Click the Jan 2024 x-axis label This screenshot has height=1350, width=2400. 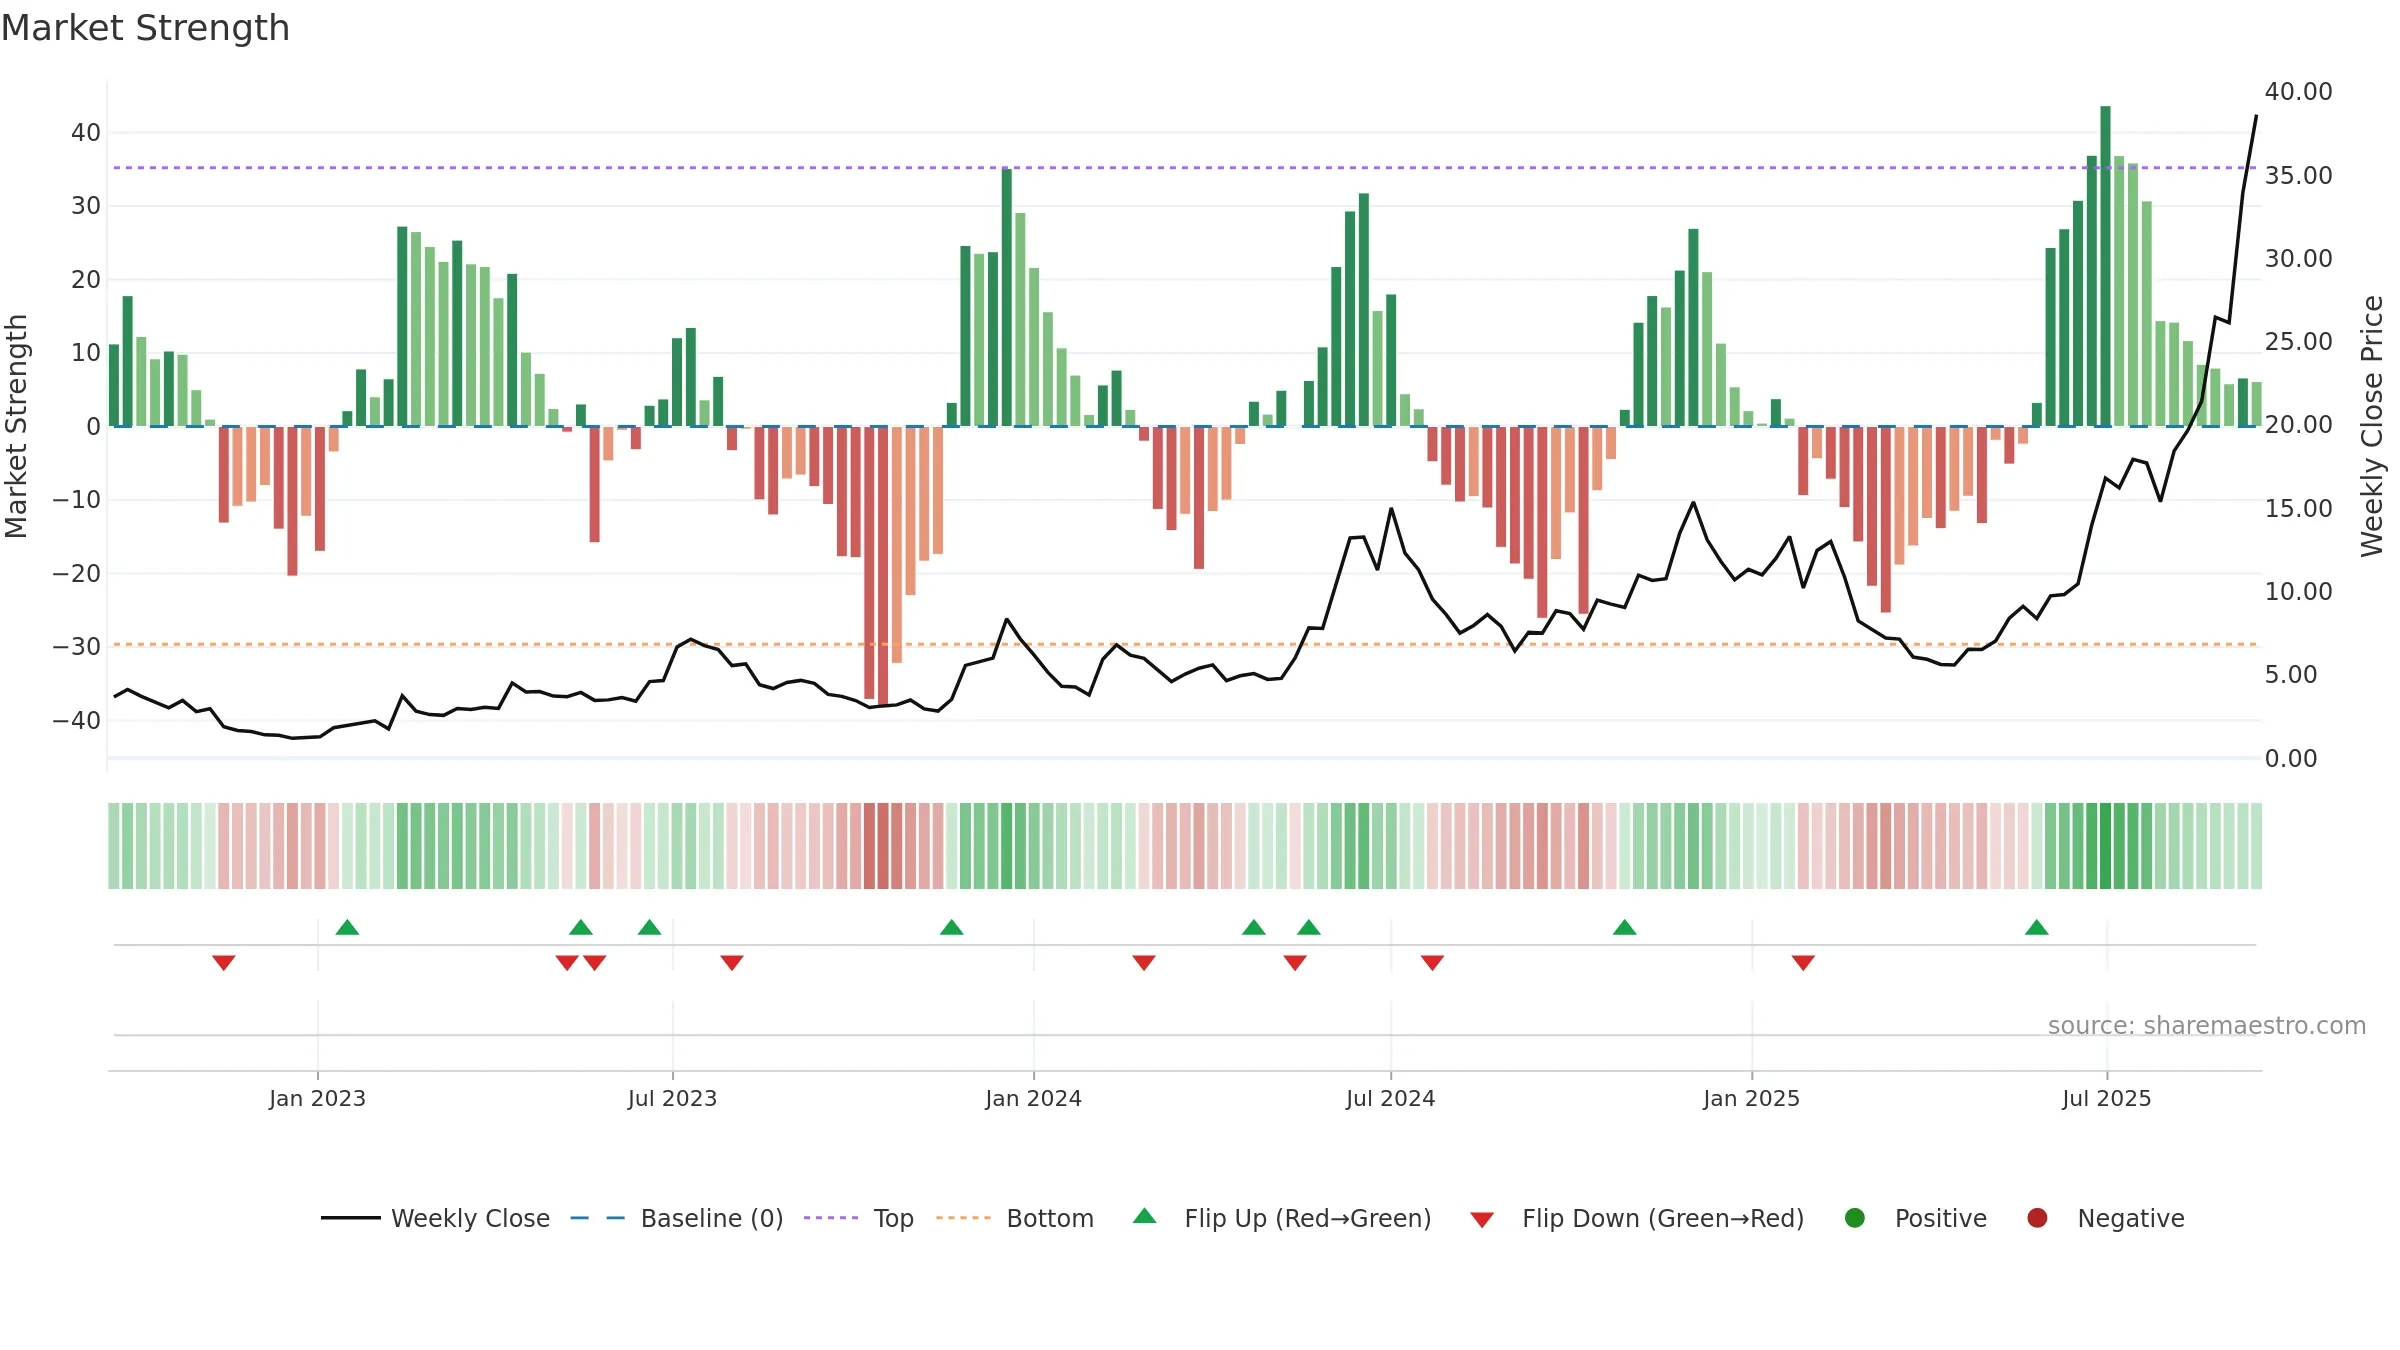(1033, 1098)
